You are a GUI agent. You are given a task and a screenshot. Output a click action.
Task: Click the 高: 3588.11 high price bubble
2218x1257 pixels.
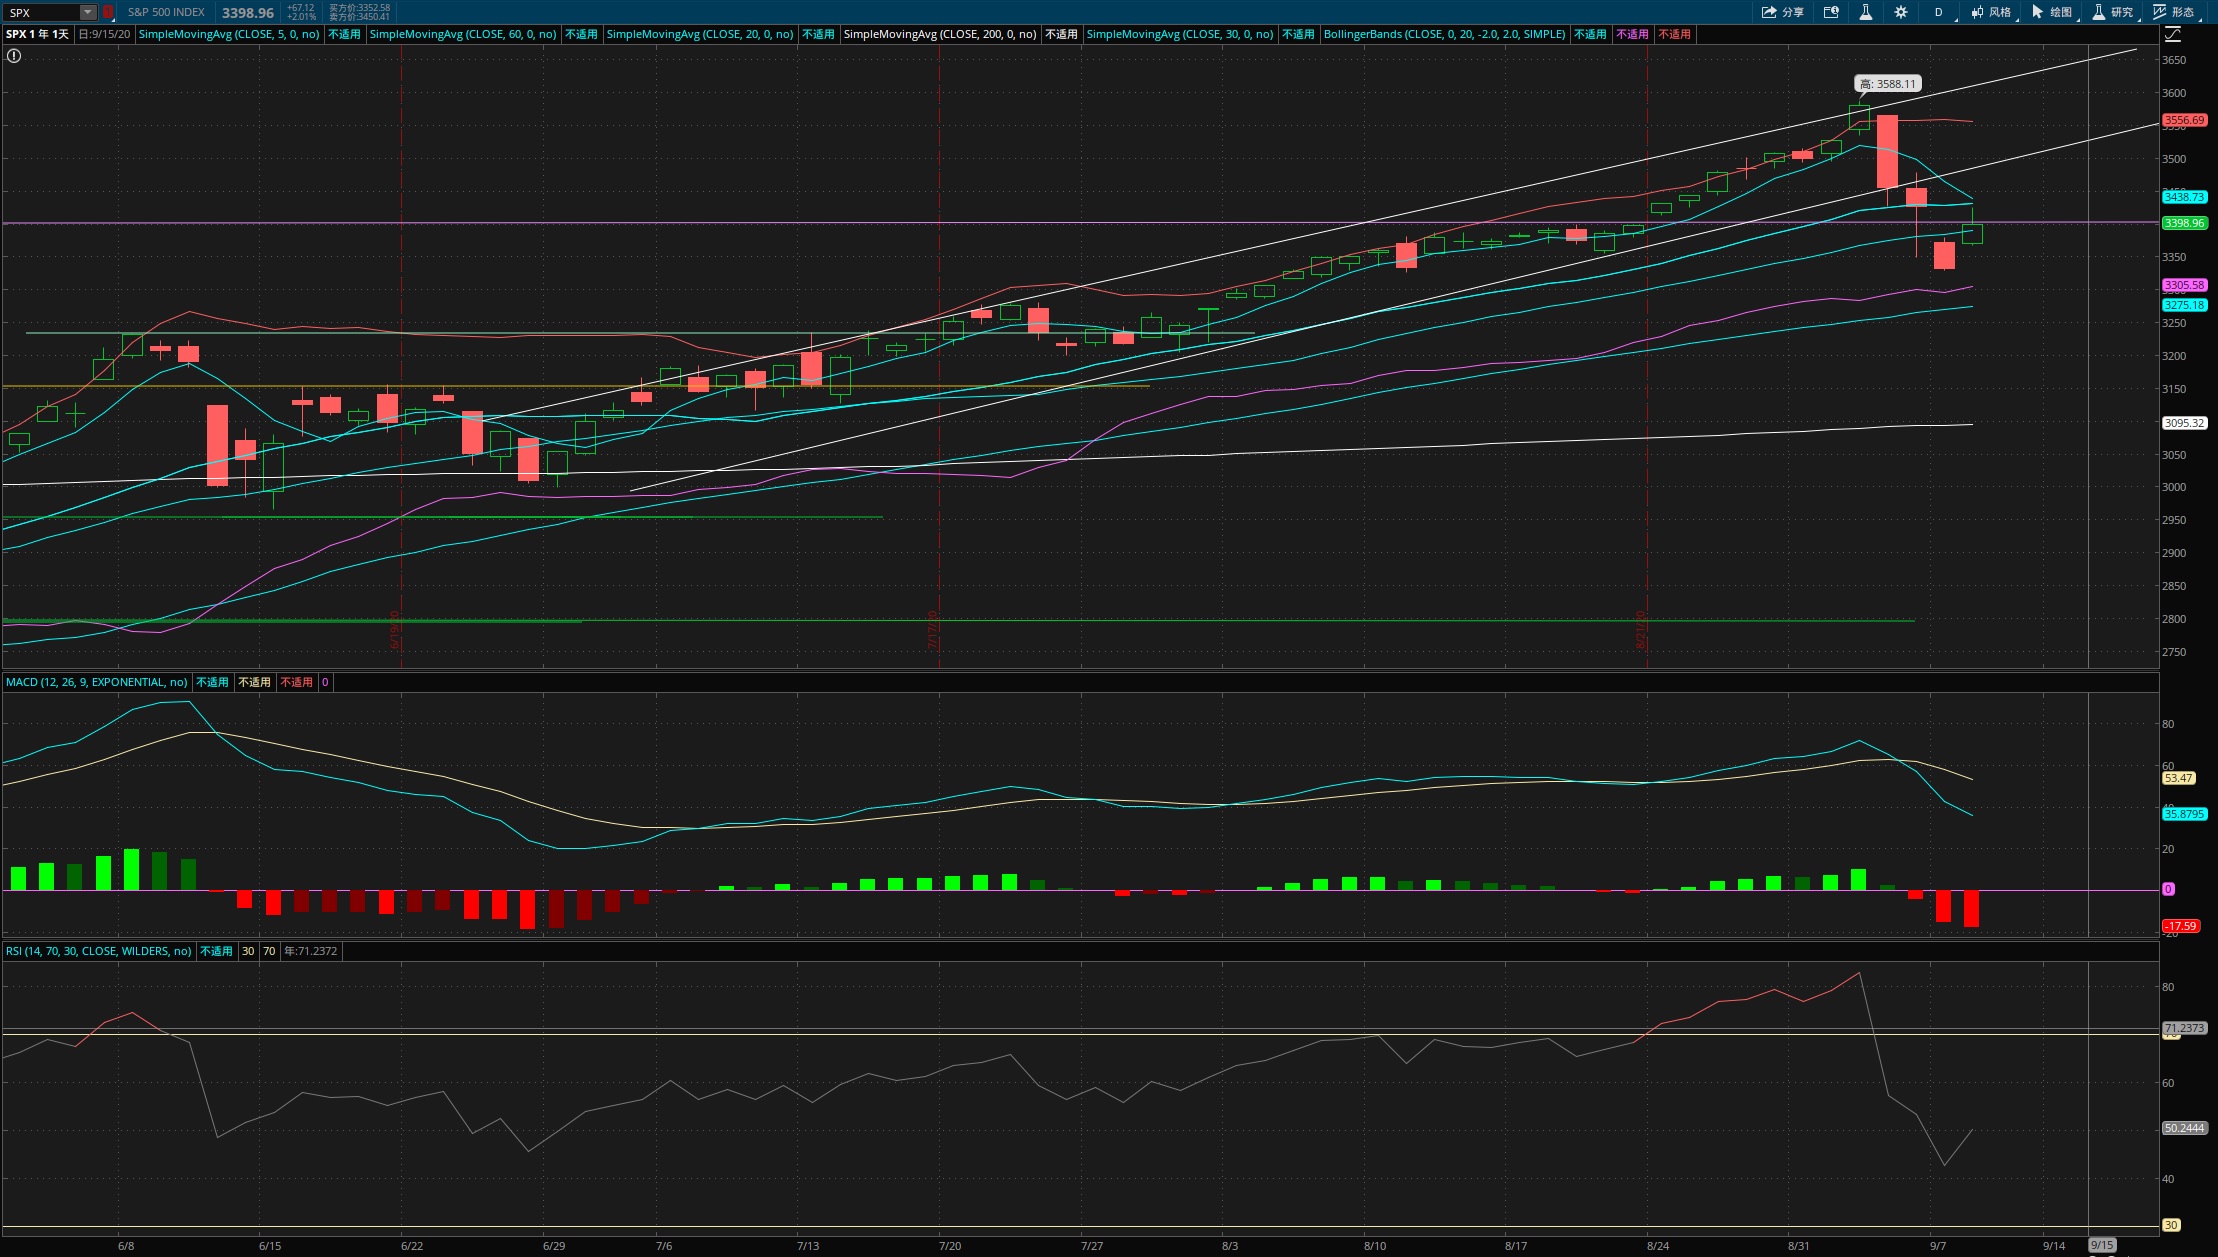point(1888,84)
